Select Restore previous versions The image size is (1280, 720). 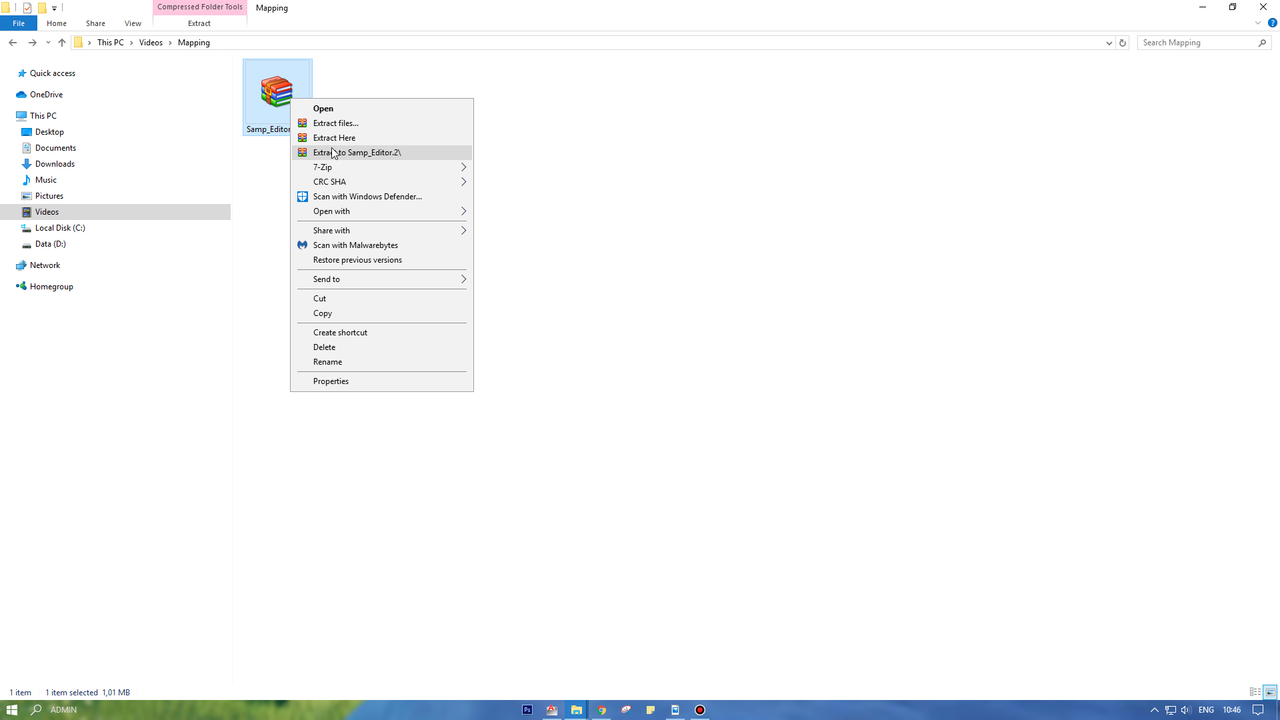pyautogui.click(x=381, y=260)
